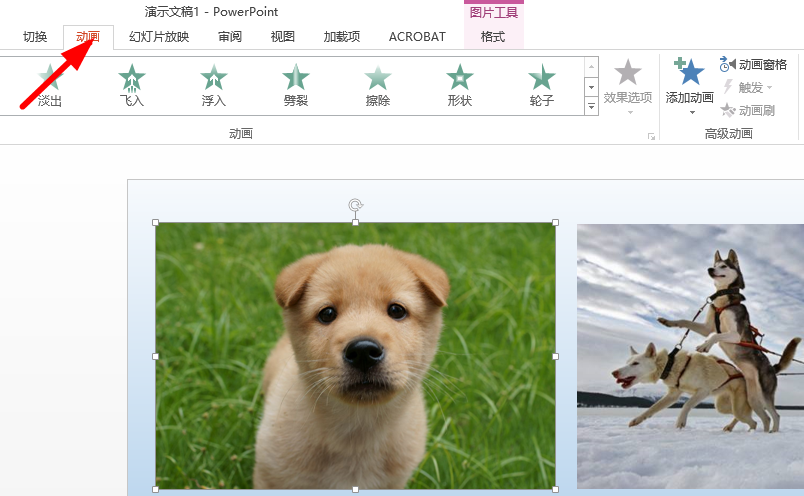
Task: Select the 动画 animations tab
Action: click(x=88, y=37)
